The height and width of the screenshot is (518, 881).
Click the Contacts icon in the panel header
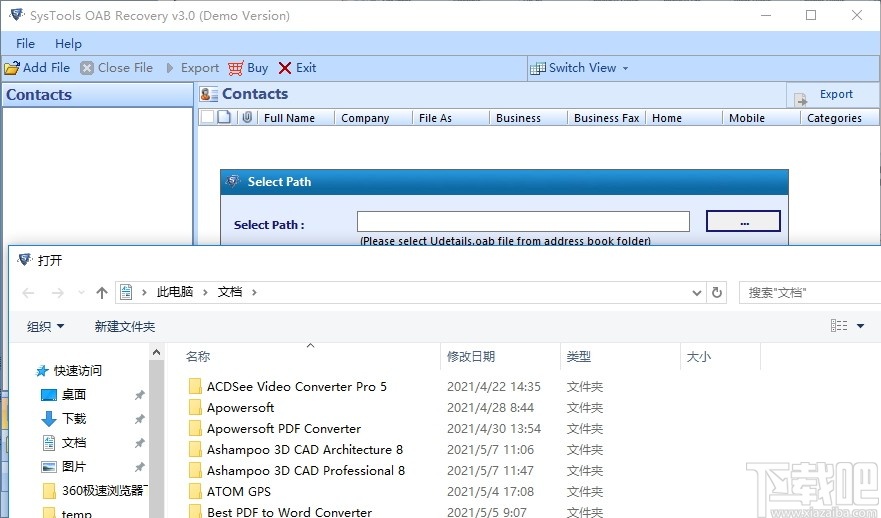[x=209, y=94]
